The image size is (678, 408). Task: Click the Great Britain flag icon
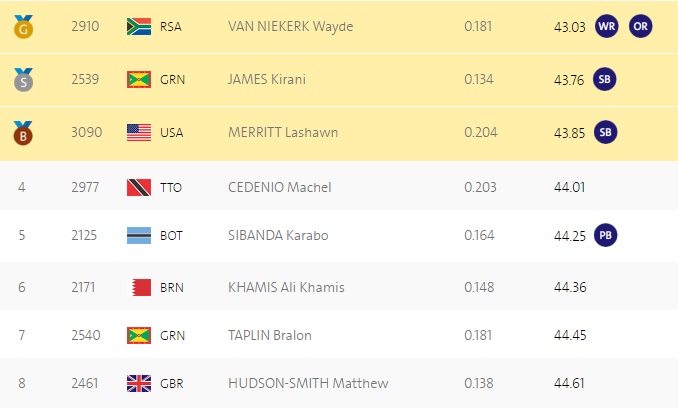(139, 383)
